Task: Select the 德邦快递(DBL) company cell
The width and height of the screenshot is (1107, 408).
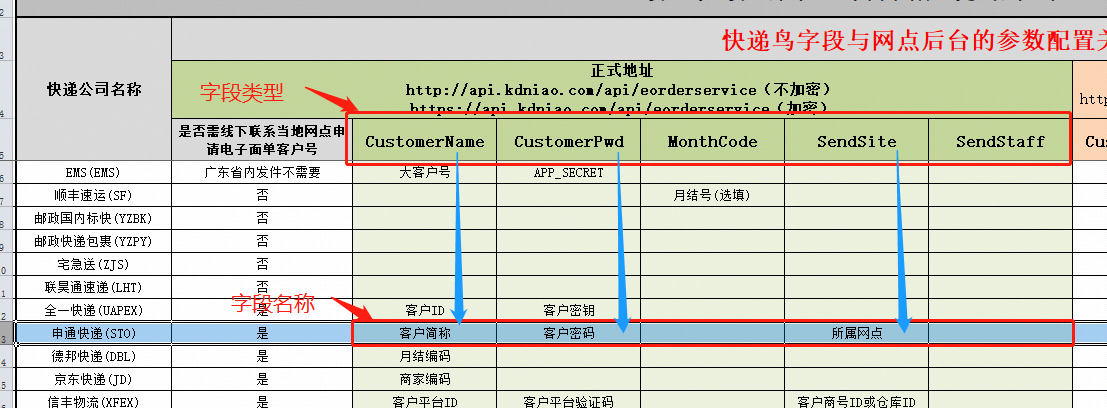Action: click(x=93, y=356)
